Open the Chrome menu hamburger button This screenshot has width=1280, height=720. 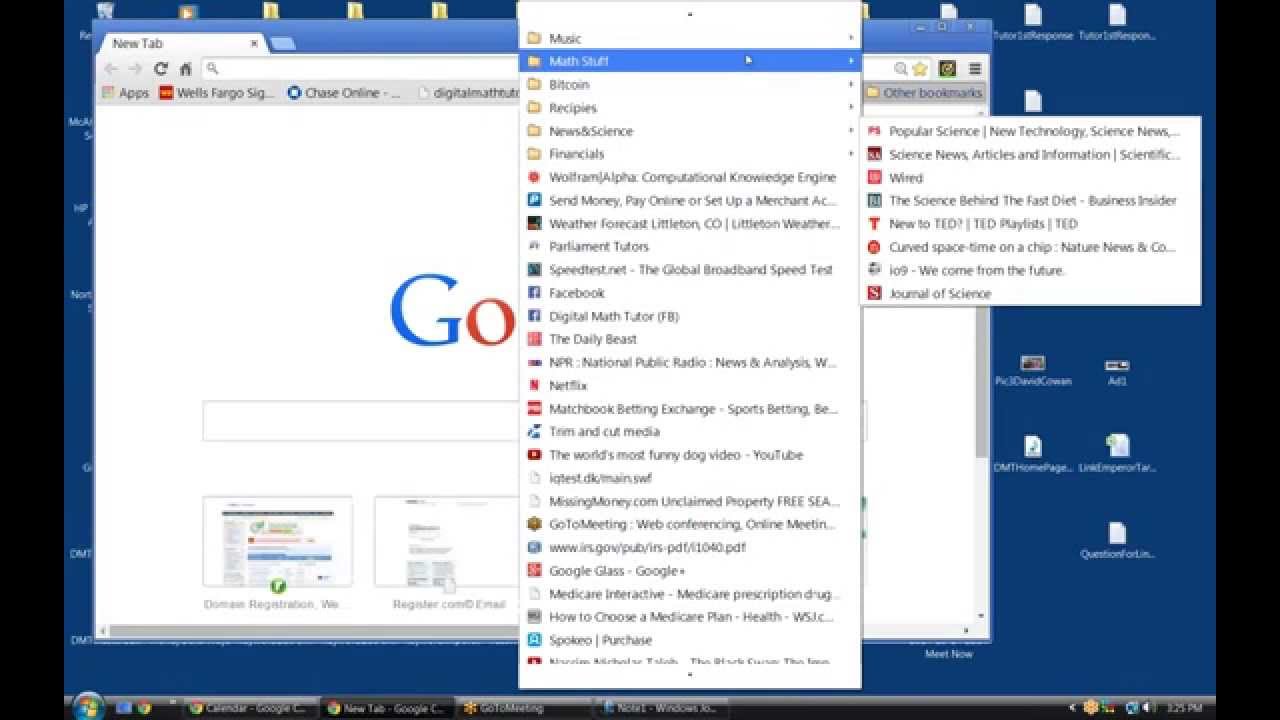pos(974,69)
